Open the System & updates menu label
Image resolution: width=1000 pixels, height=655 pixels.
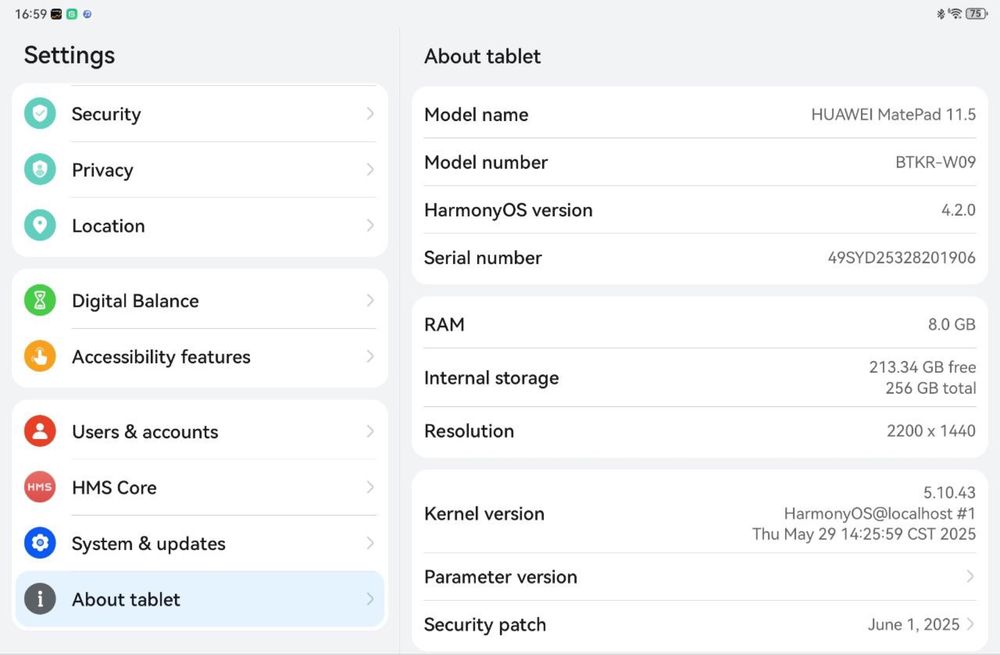149,544
